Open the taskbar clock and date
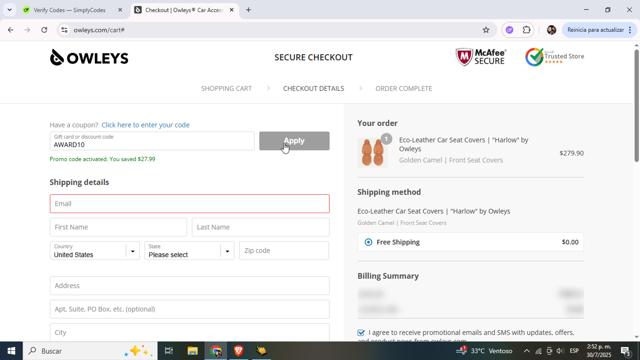The image size is (640, 360). coord(599,351)
